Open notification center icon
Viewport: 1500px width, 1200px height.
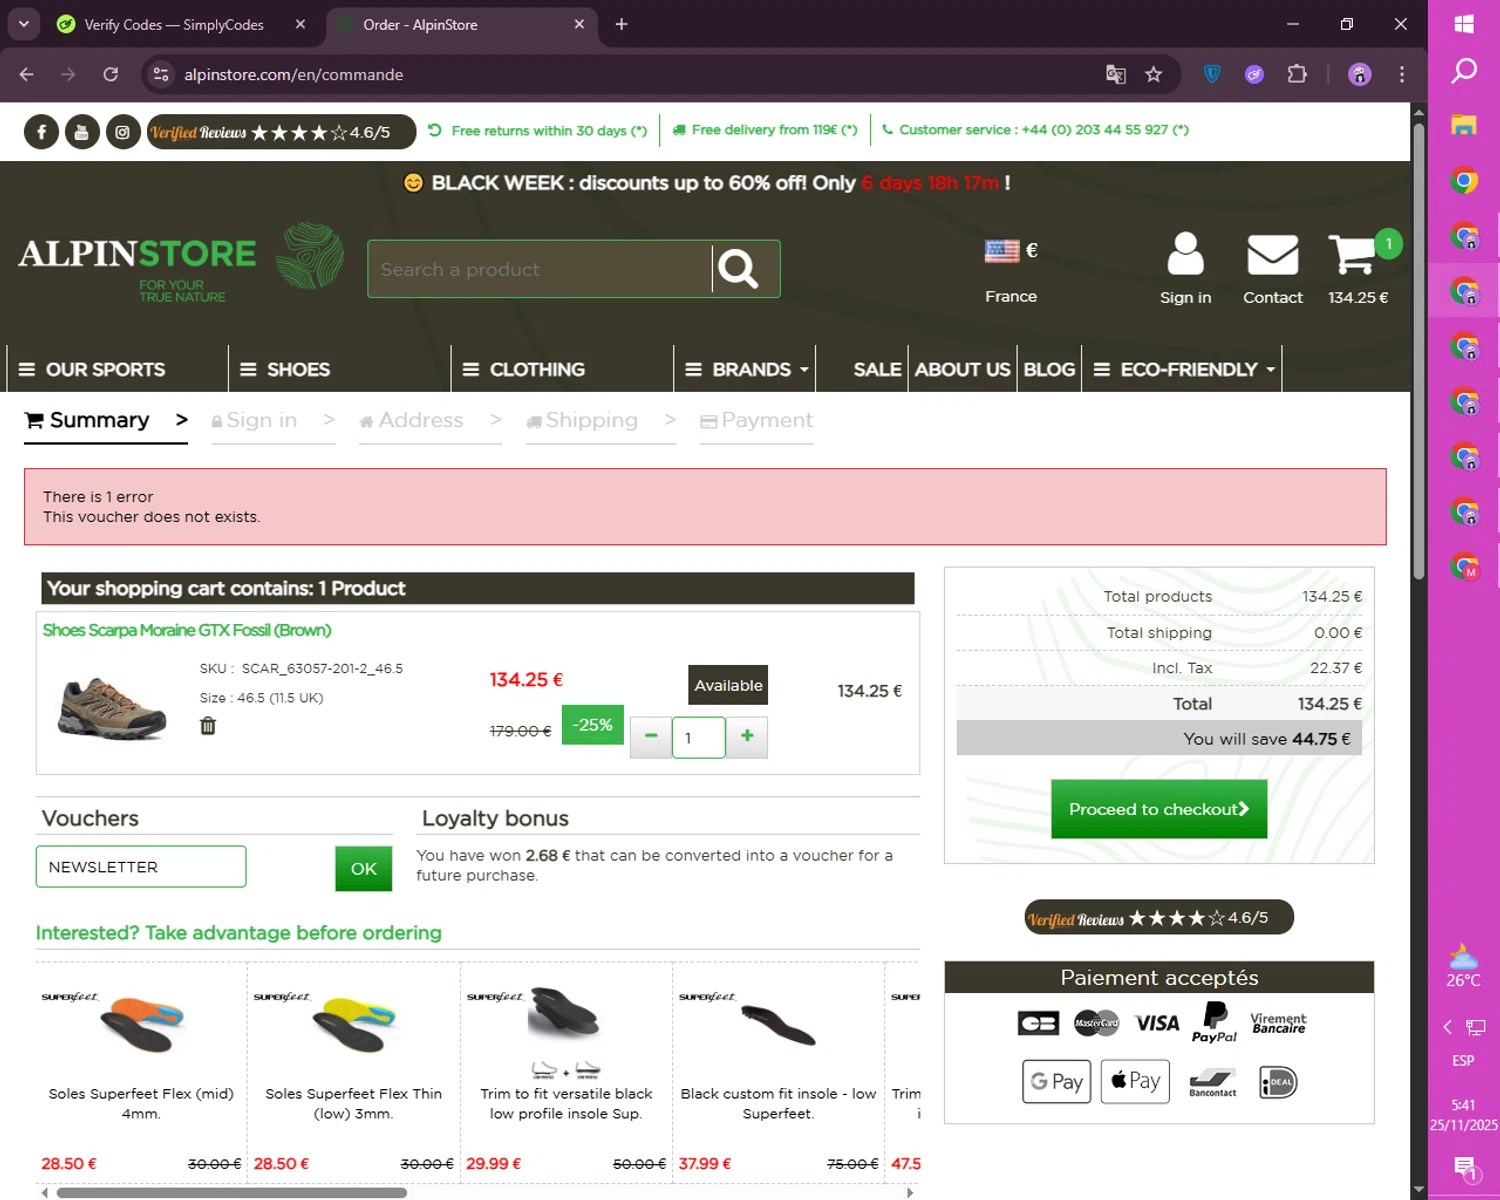(x=1464, y=1167)
